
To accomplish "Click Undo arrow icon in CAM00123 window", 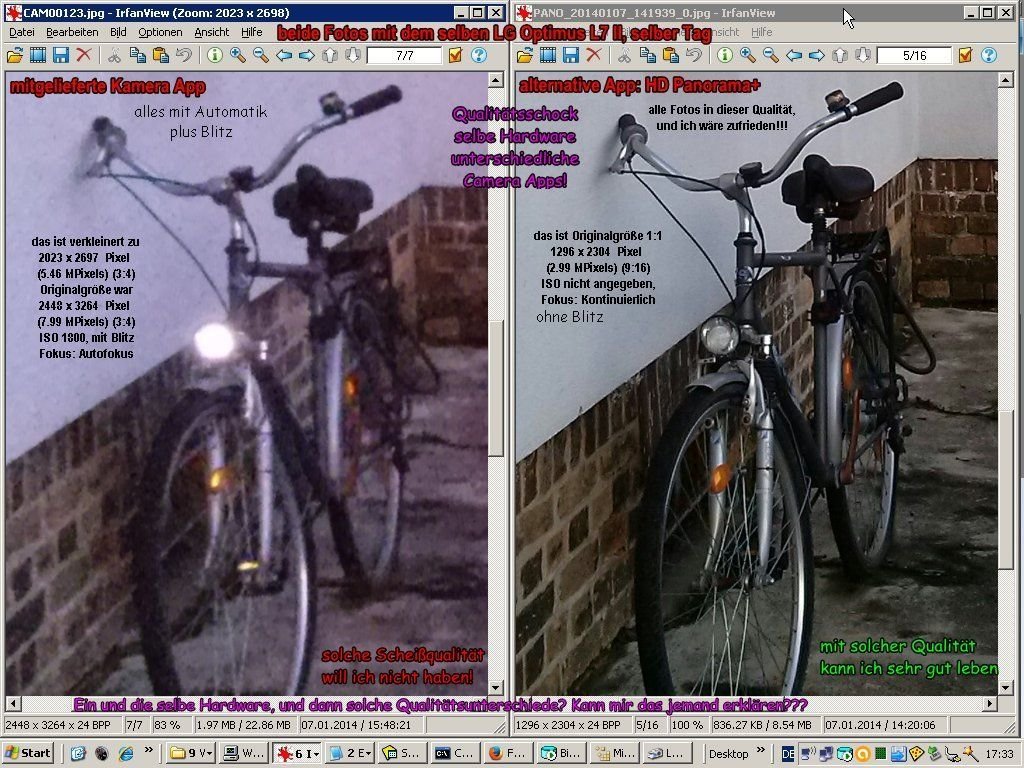I will (184, 56).
